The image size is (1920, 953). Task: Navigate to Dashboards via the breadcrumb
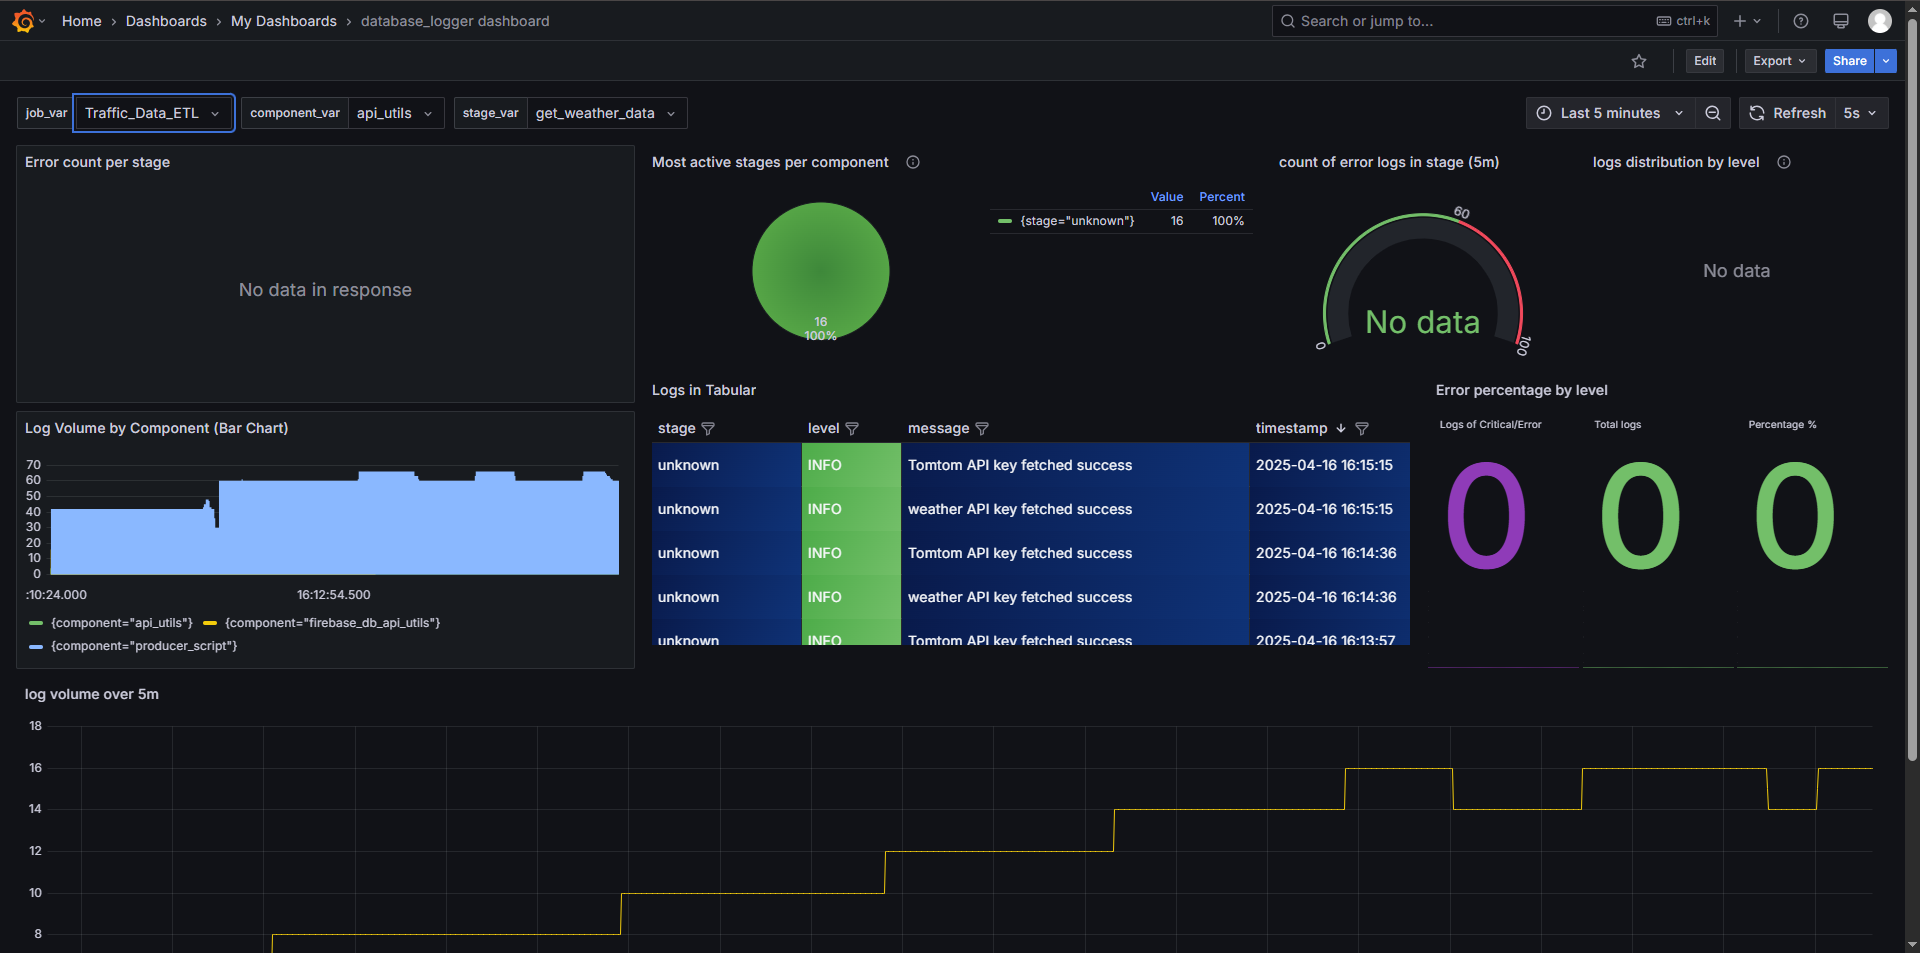click(x=166, y=20)
